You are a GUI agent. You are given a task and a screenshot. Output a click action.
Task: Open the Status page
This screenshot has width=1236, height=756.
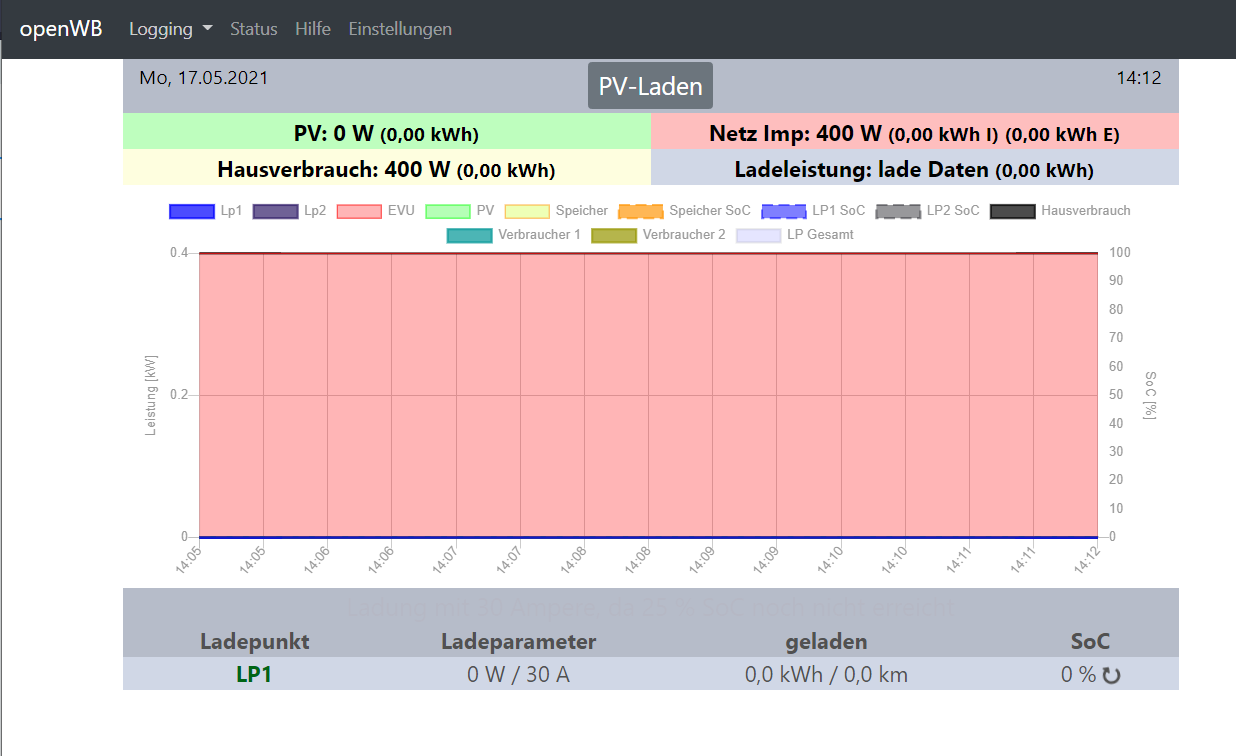253,29
